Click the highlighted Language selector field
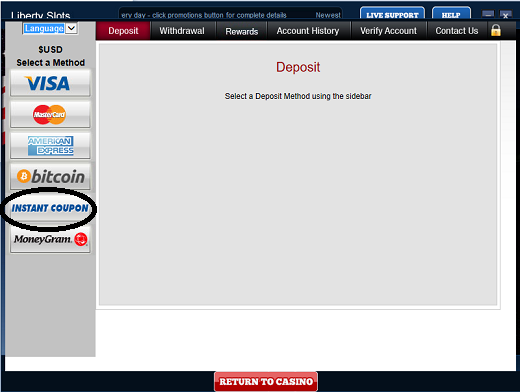Screen dimensions: 520x392 [44, 28]
